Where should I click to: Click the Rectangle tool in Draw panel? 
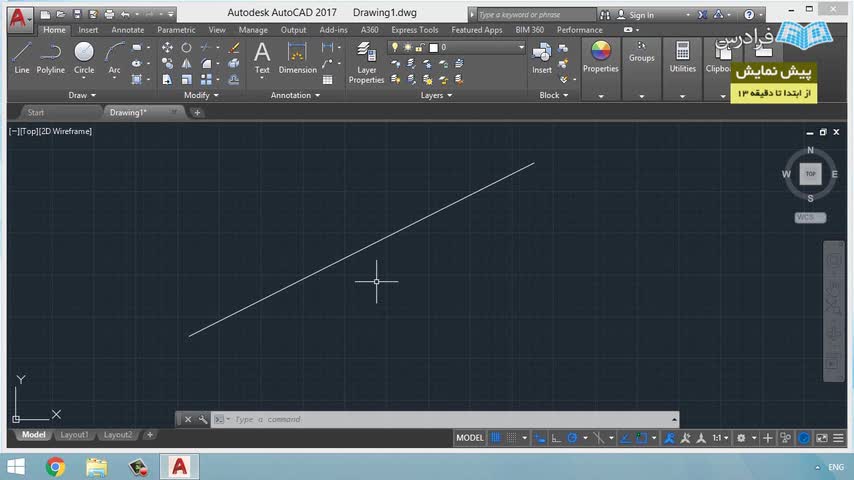136,47
